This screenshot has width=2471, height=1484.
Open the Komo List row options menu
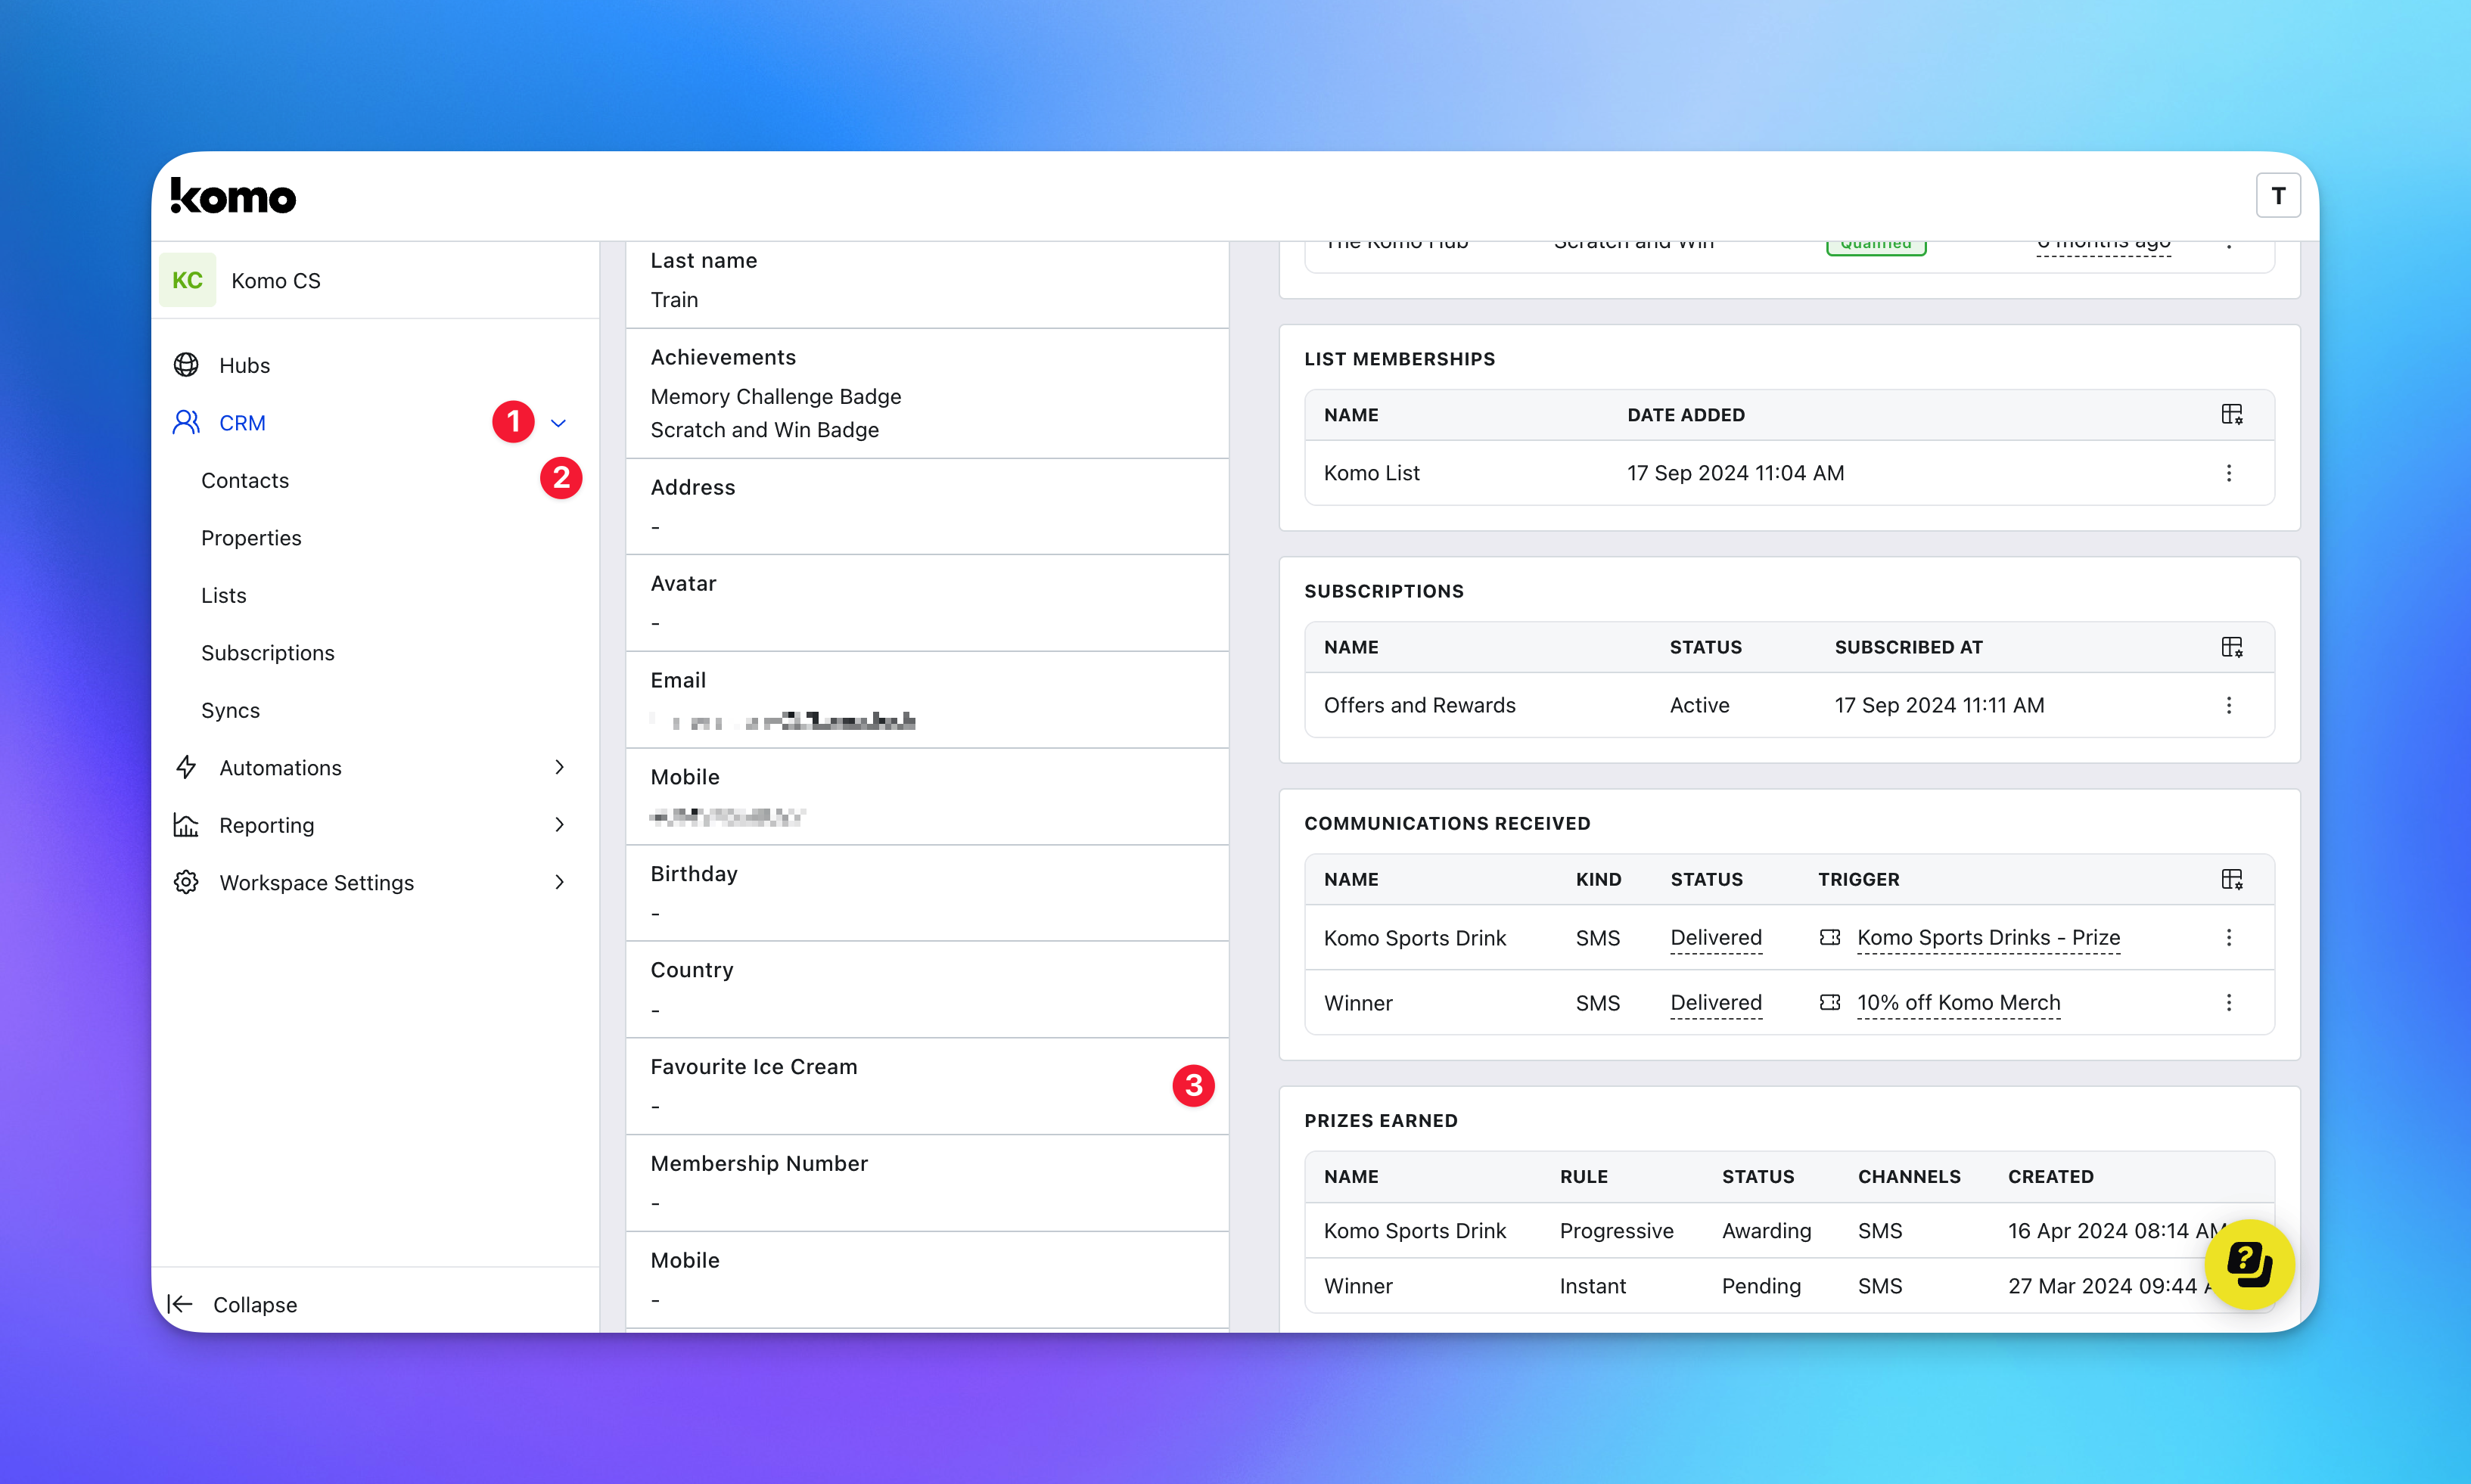coord(2228,473)
